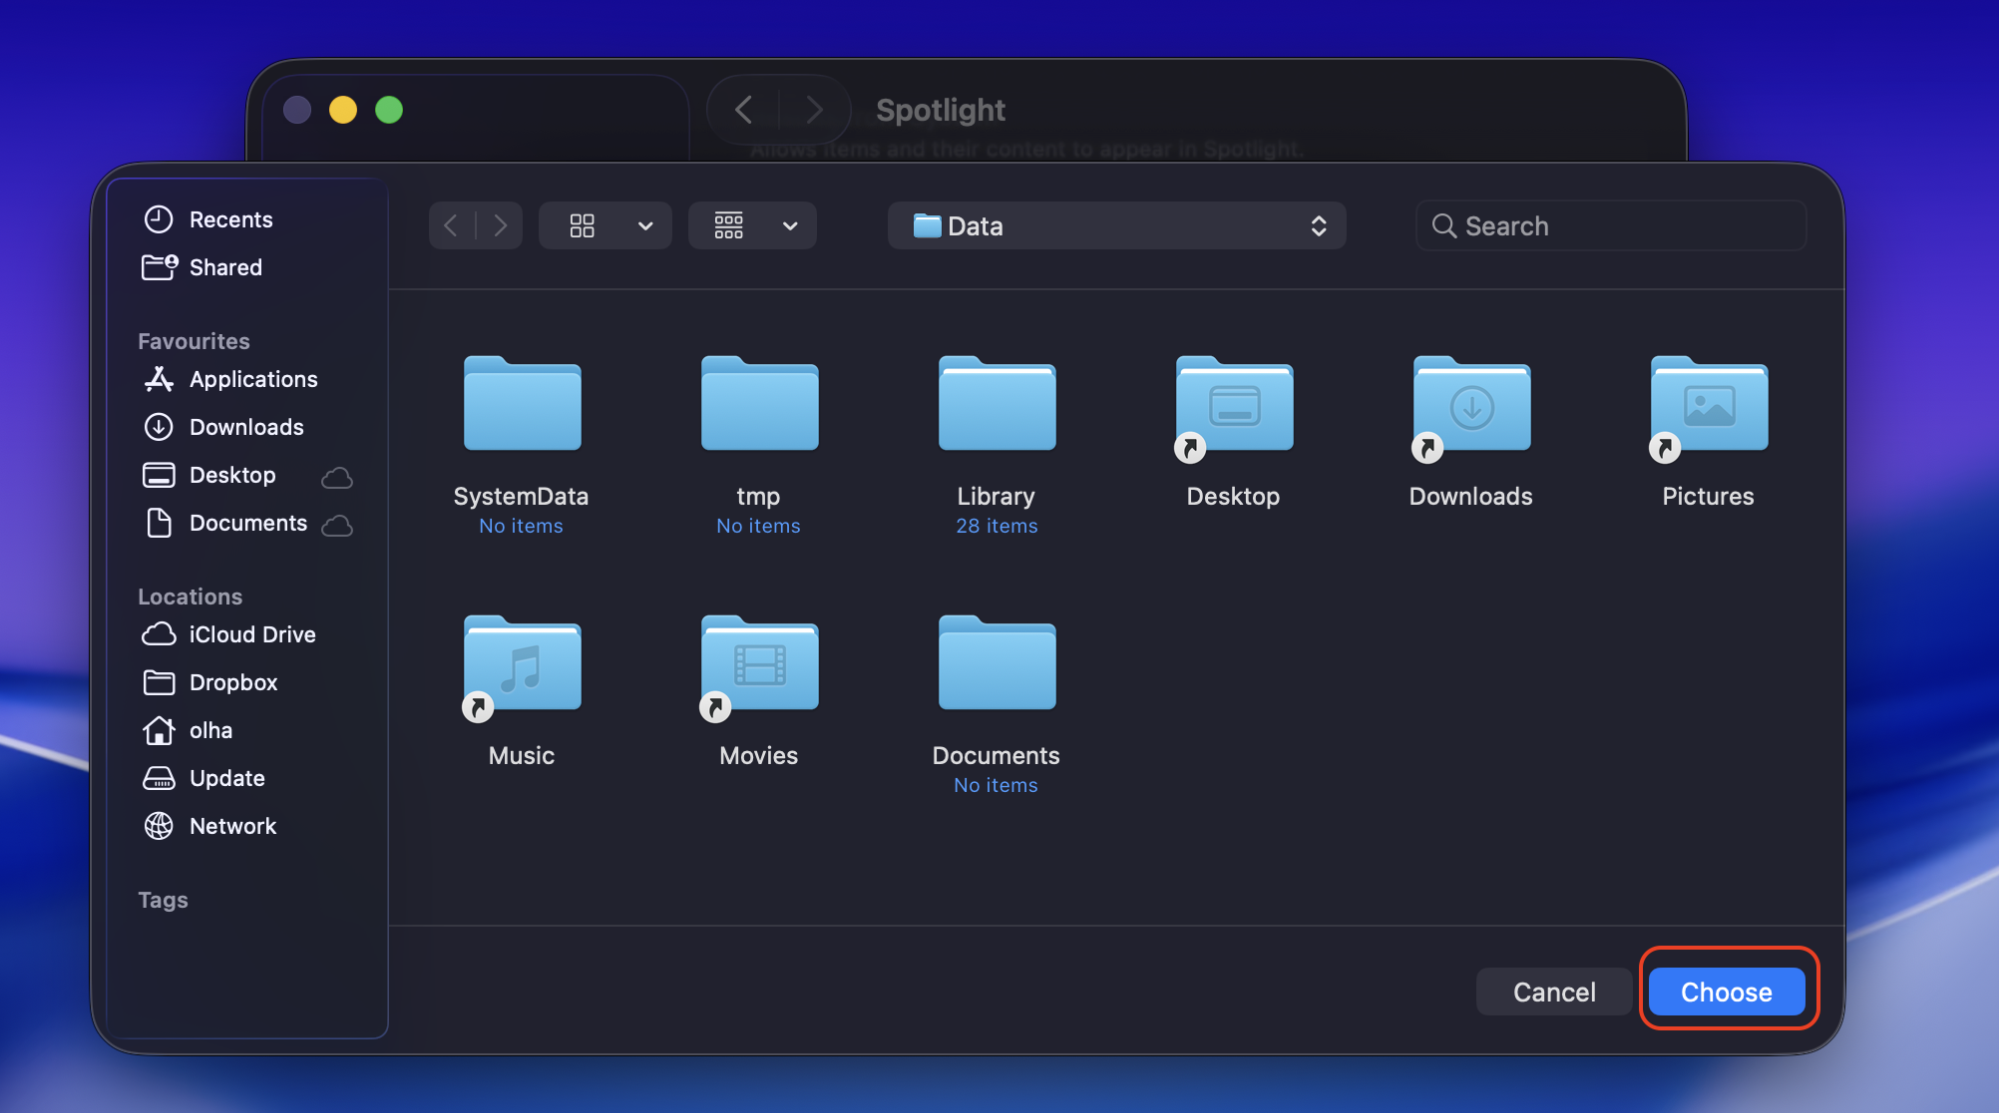Open Dropbox location in sidebar
The width and height of the screenshot is (1999, 1114).
[x=211, y=682]
